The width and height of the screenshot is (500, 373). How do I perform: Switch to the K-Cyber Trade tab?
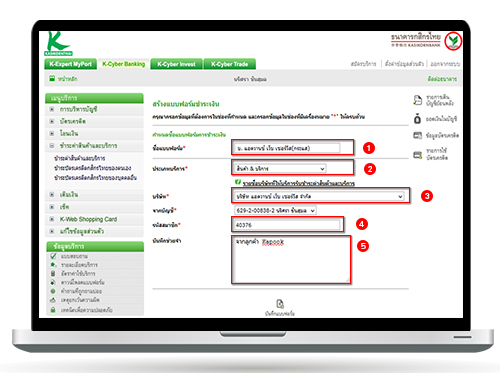[230, 64]
